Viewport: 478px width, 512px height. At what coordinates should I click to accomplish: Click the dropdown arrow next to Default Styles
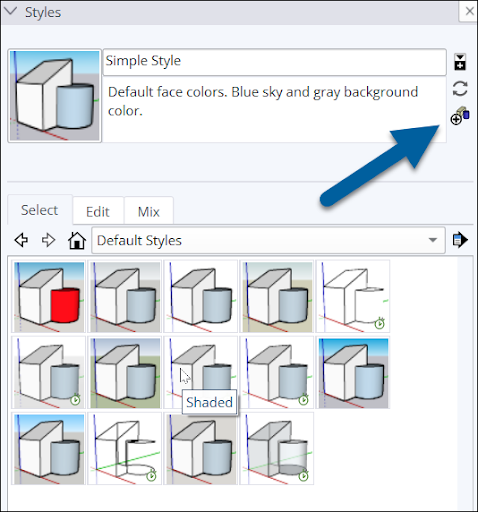click(433, 240)
